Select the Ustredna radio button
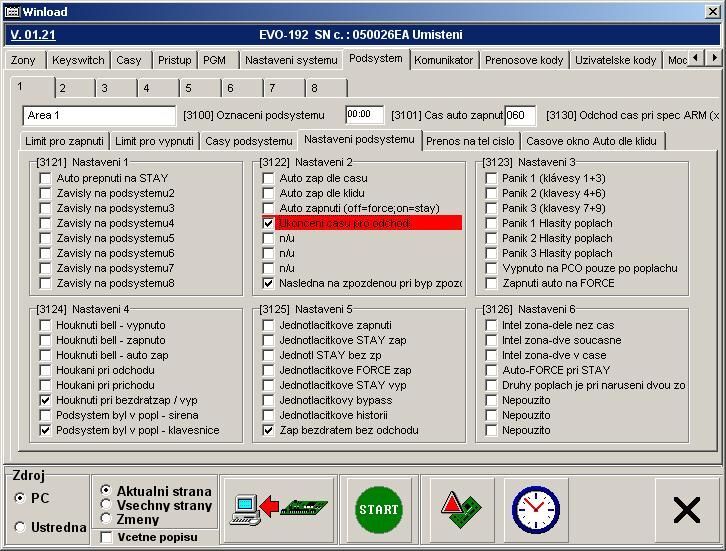This screenshot has width=726, height=551. 21,527
